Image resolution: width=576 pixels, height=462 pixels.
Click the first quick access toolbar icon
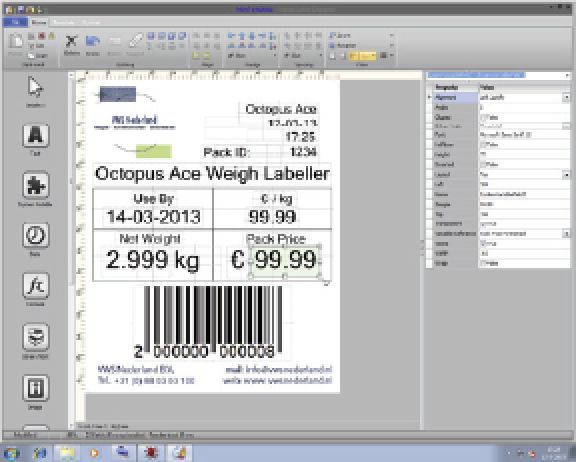point(10,9)
